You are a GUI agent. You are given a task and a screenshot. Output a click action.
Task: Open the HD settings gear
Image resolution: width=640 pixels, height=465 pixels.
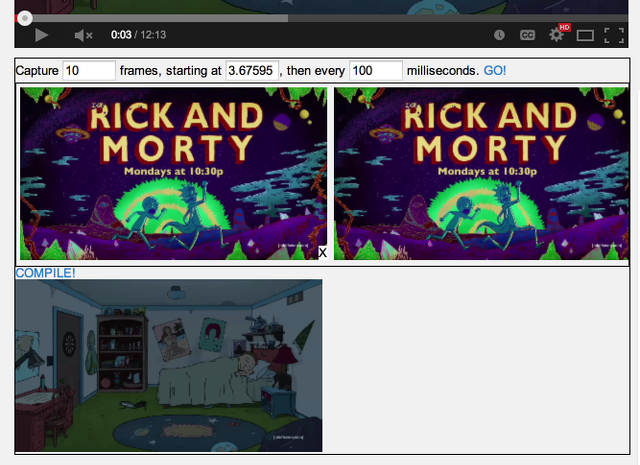(x=558, y=34)
